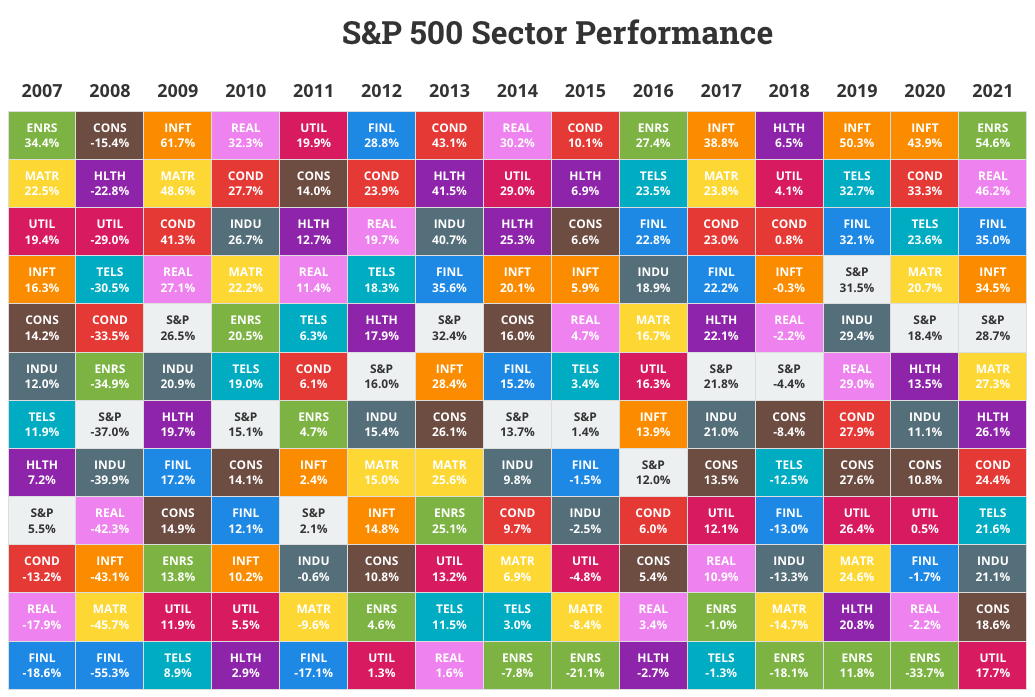Select the S&P -37.0% cell
The height and width of the screenshot is (697, 1035).
pos(109,424)
